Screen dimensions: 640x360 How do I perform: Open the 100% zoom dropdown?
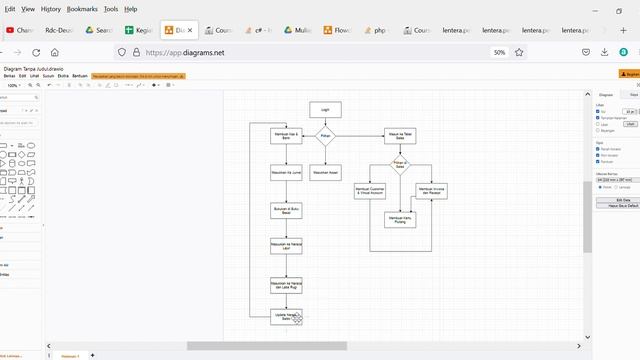tap(13, 85)
